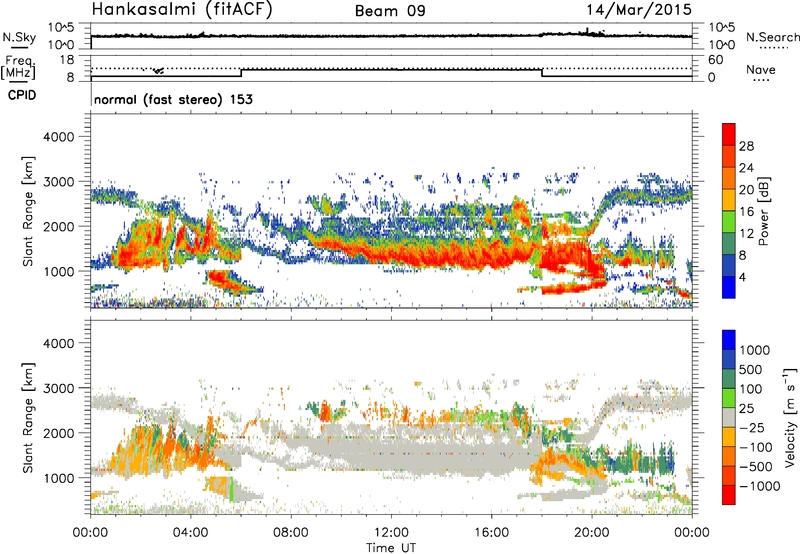Click the "N.Search" legend label
Screen dimensions: 800x554
772,37
